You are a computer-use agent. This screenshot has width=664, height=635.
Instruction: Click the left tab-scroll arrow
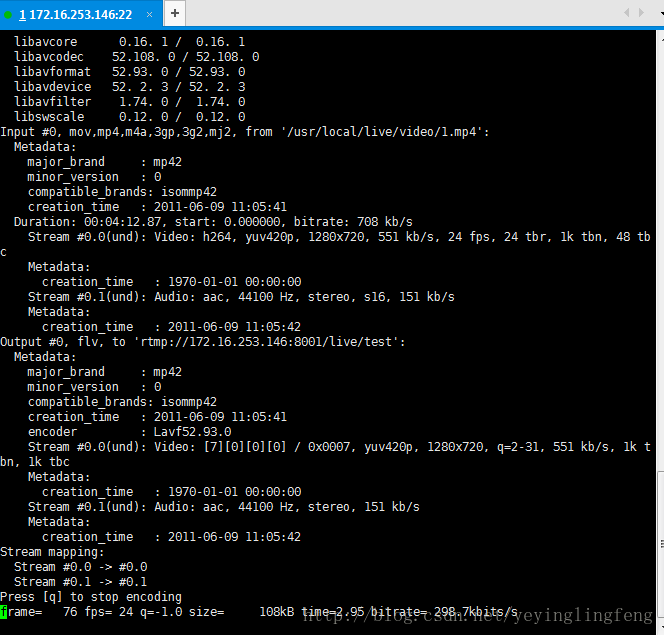point(627,13)
